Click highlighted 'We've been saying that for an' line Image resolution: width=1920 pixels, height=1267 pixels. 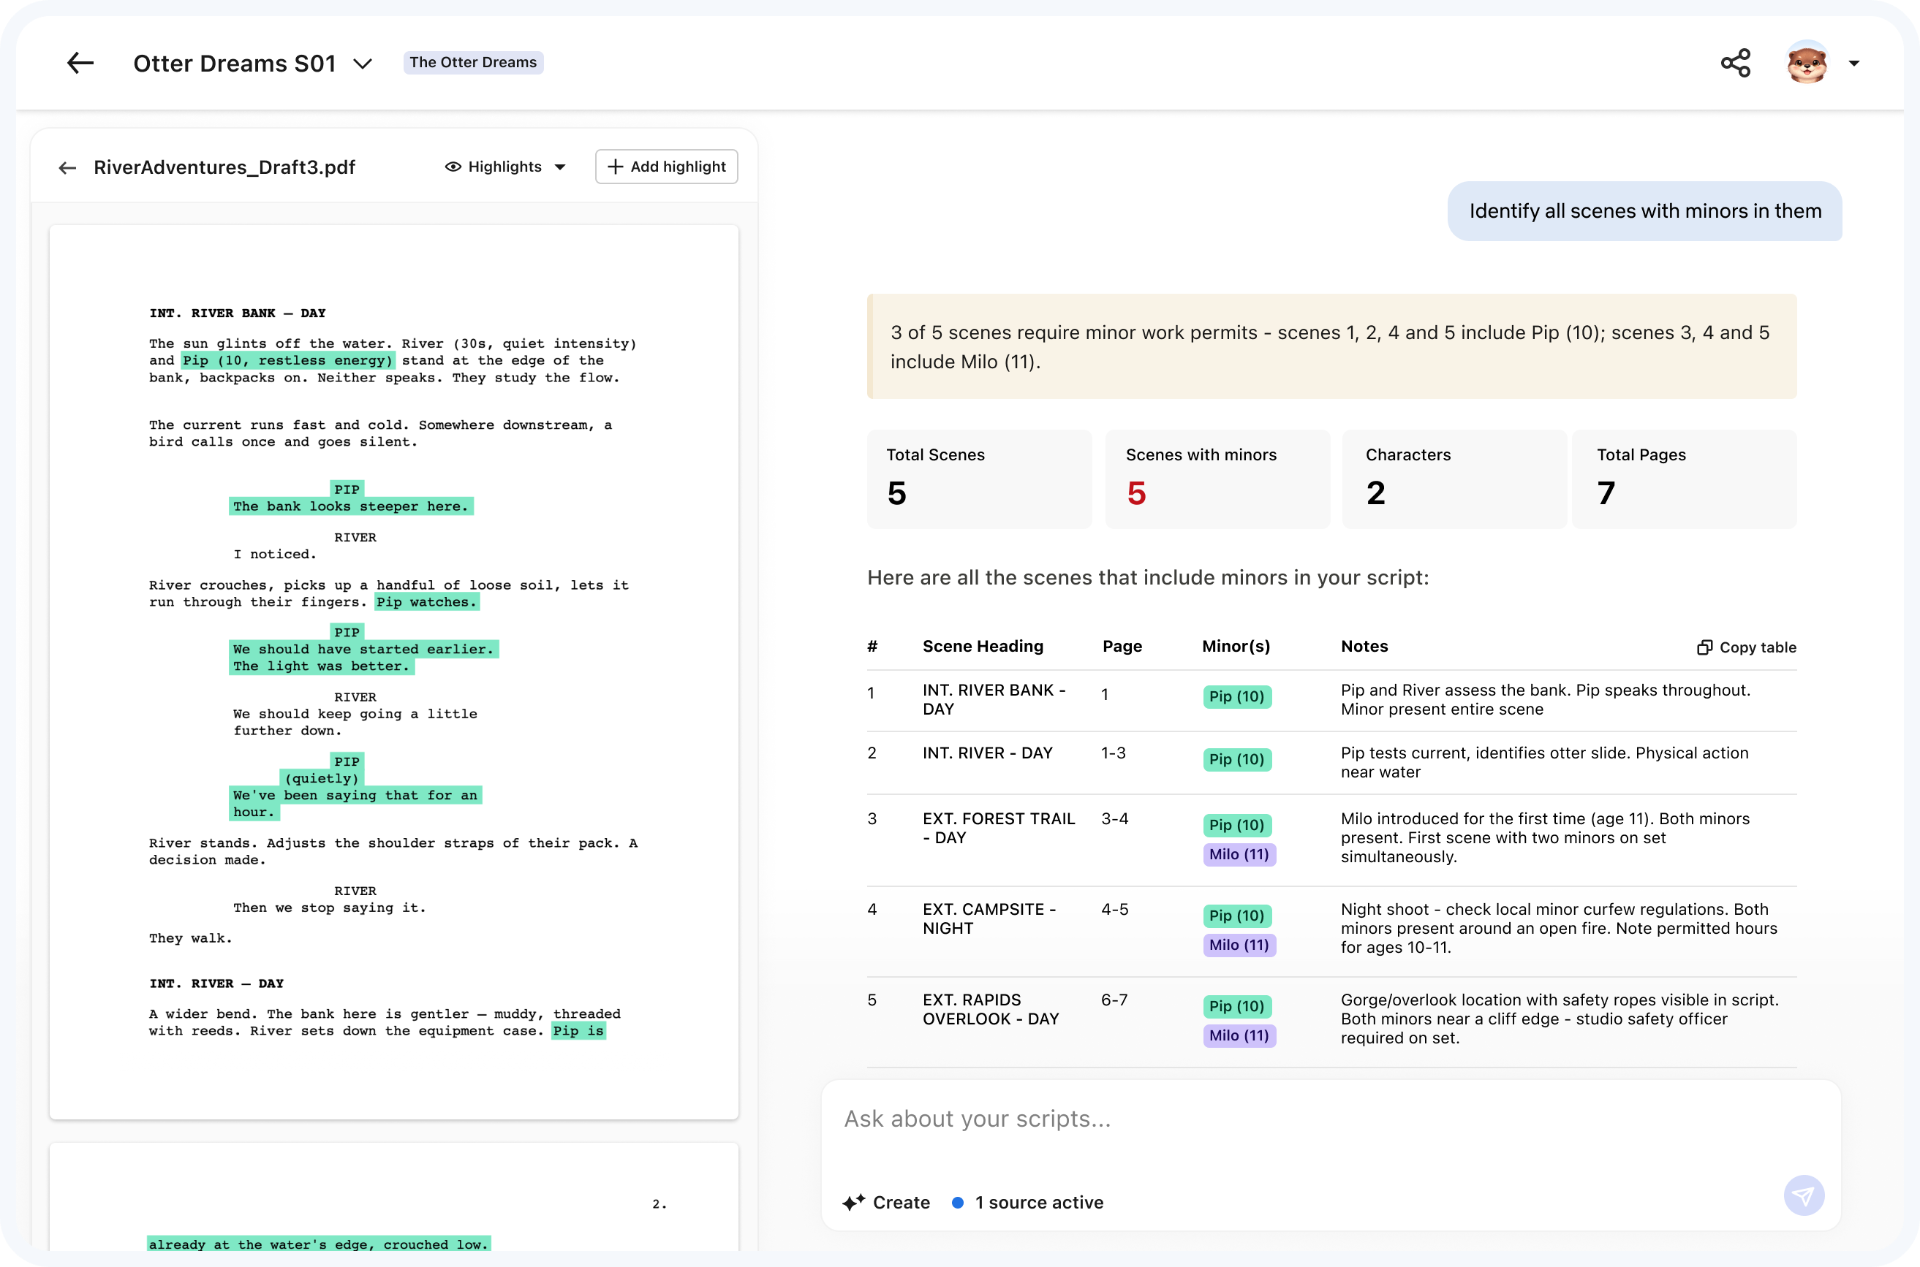coord(356,795)
